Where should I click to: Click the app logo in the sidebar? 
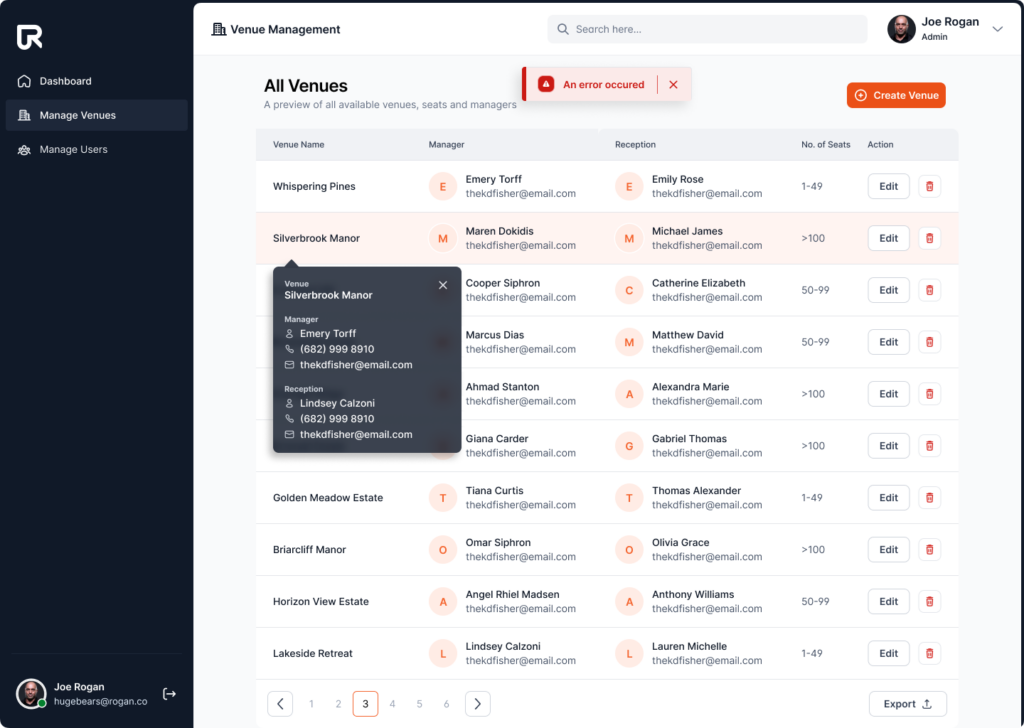point(30,37)
